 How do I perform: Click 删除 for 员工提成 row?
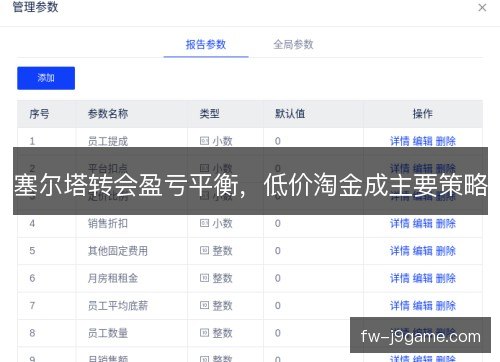(445, 141)
